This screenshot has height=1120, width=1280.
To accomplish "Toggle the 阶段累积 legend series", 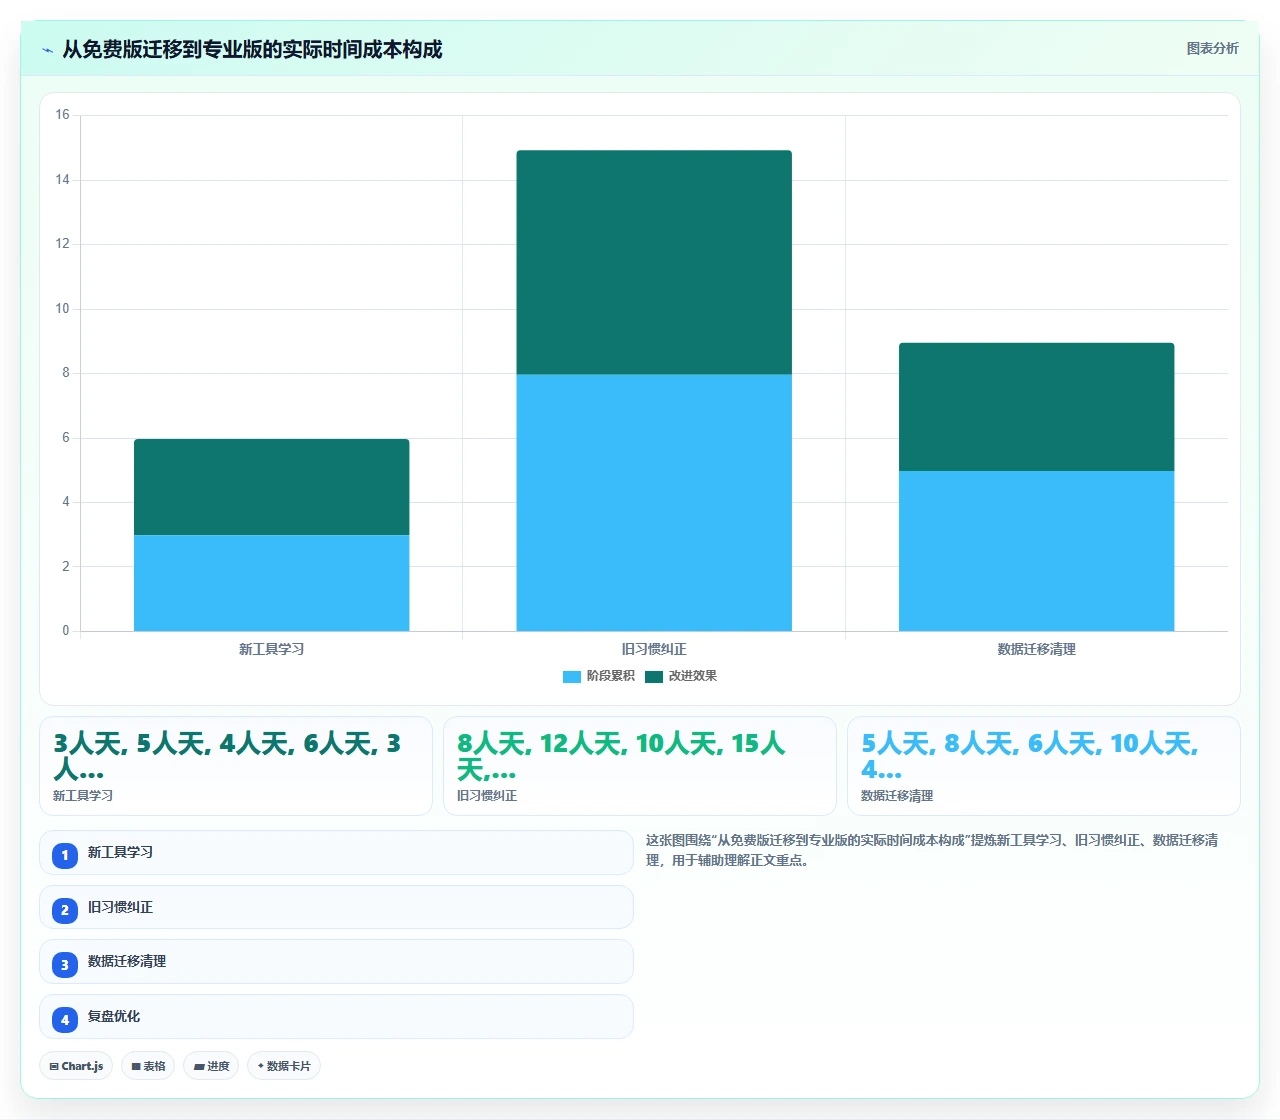I will click(599, 676).
